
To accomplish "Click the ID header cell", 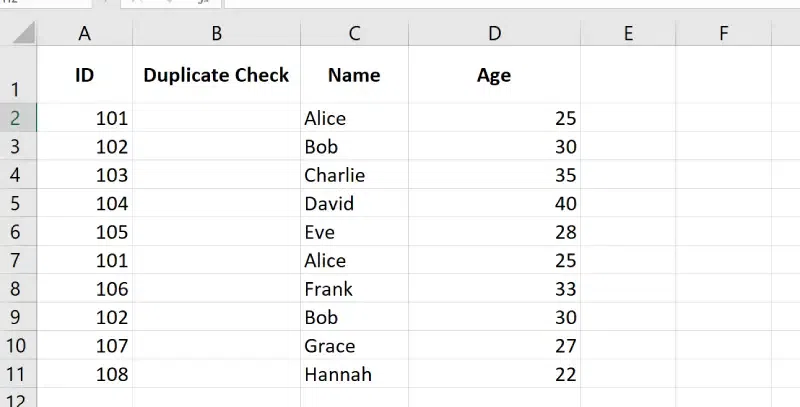I will pyautogui.click(x=84, y=76).
